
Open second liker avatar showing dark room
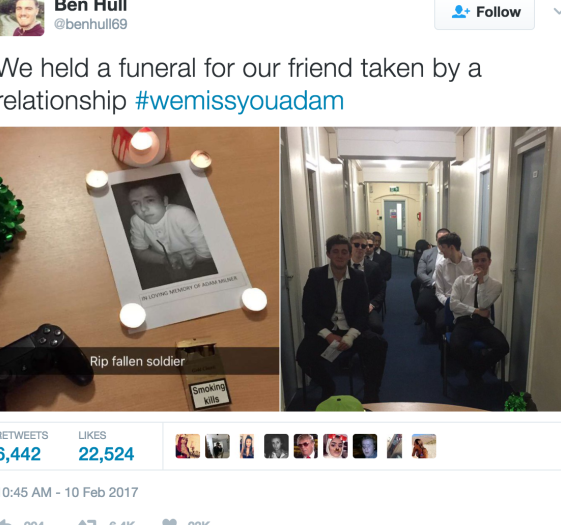click(217, 446)
